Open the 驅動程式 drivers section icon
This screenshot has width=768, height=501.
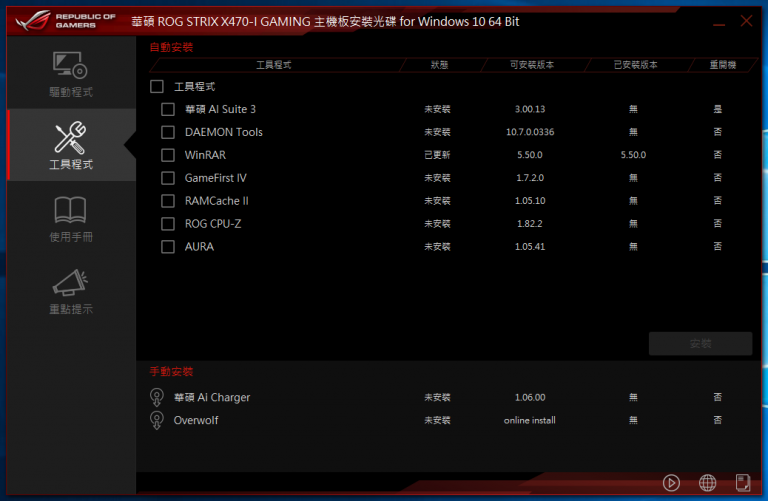coord(70,65)
